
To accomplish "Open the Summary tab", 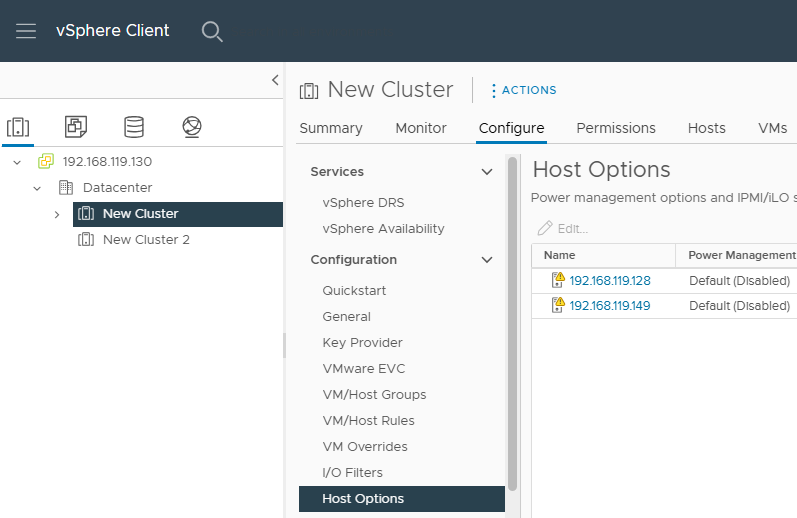I will (x=331, y=128).
